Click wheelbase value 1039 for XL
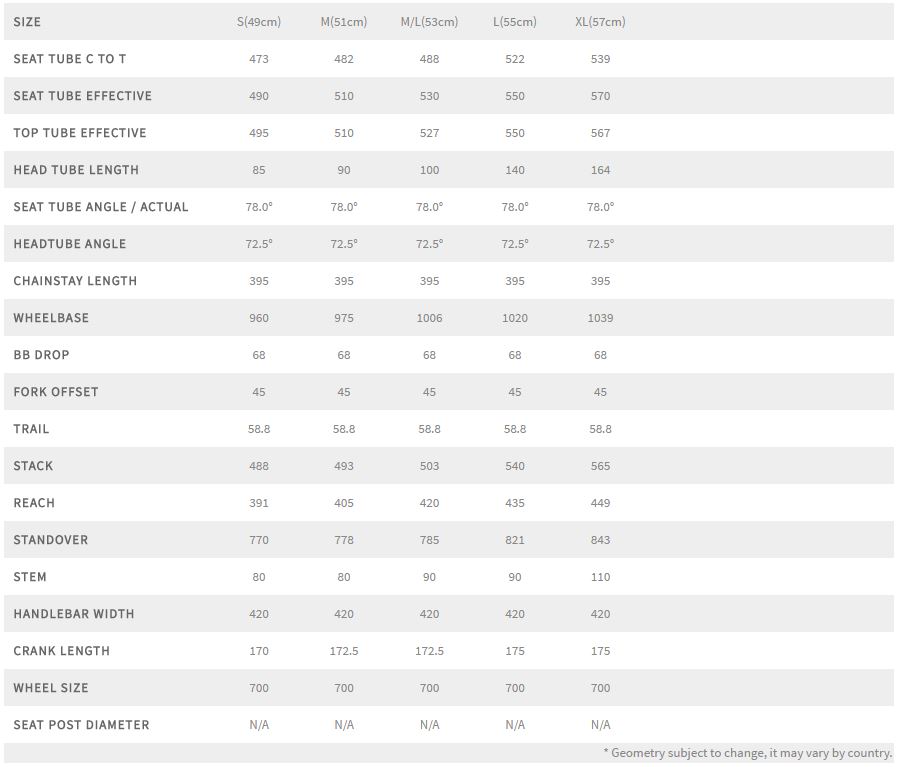This screenshot has height=767, width=898. [x=600, y=318]
